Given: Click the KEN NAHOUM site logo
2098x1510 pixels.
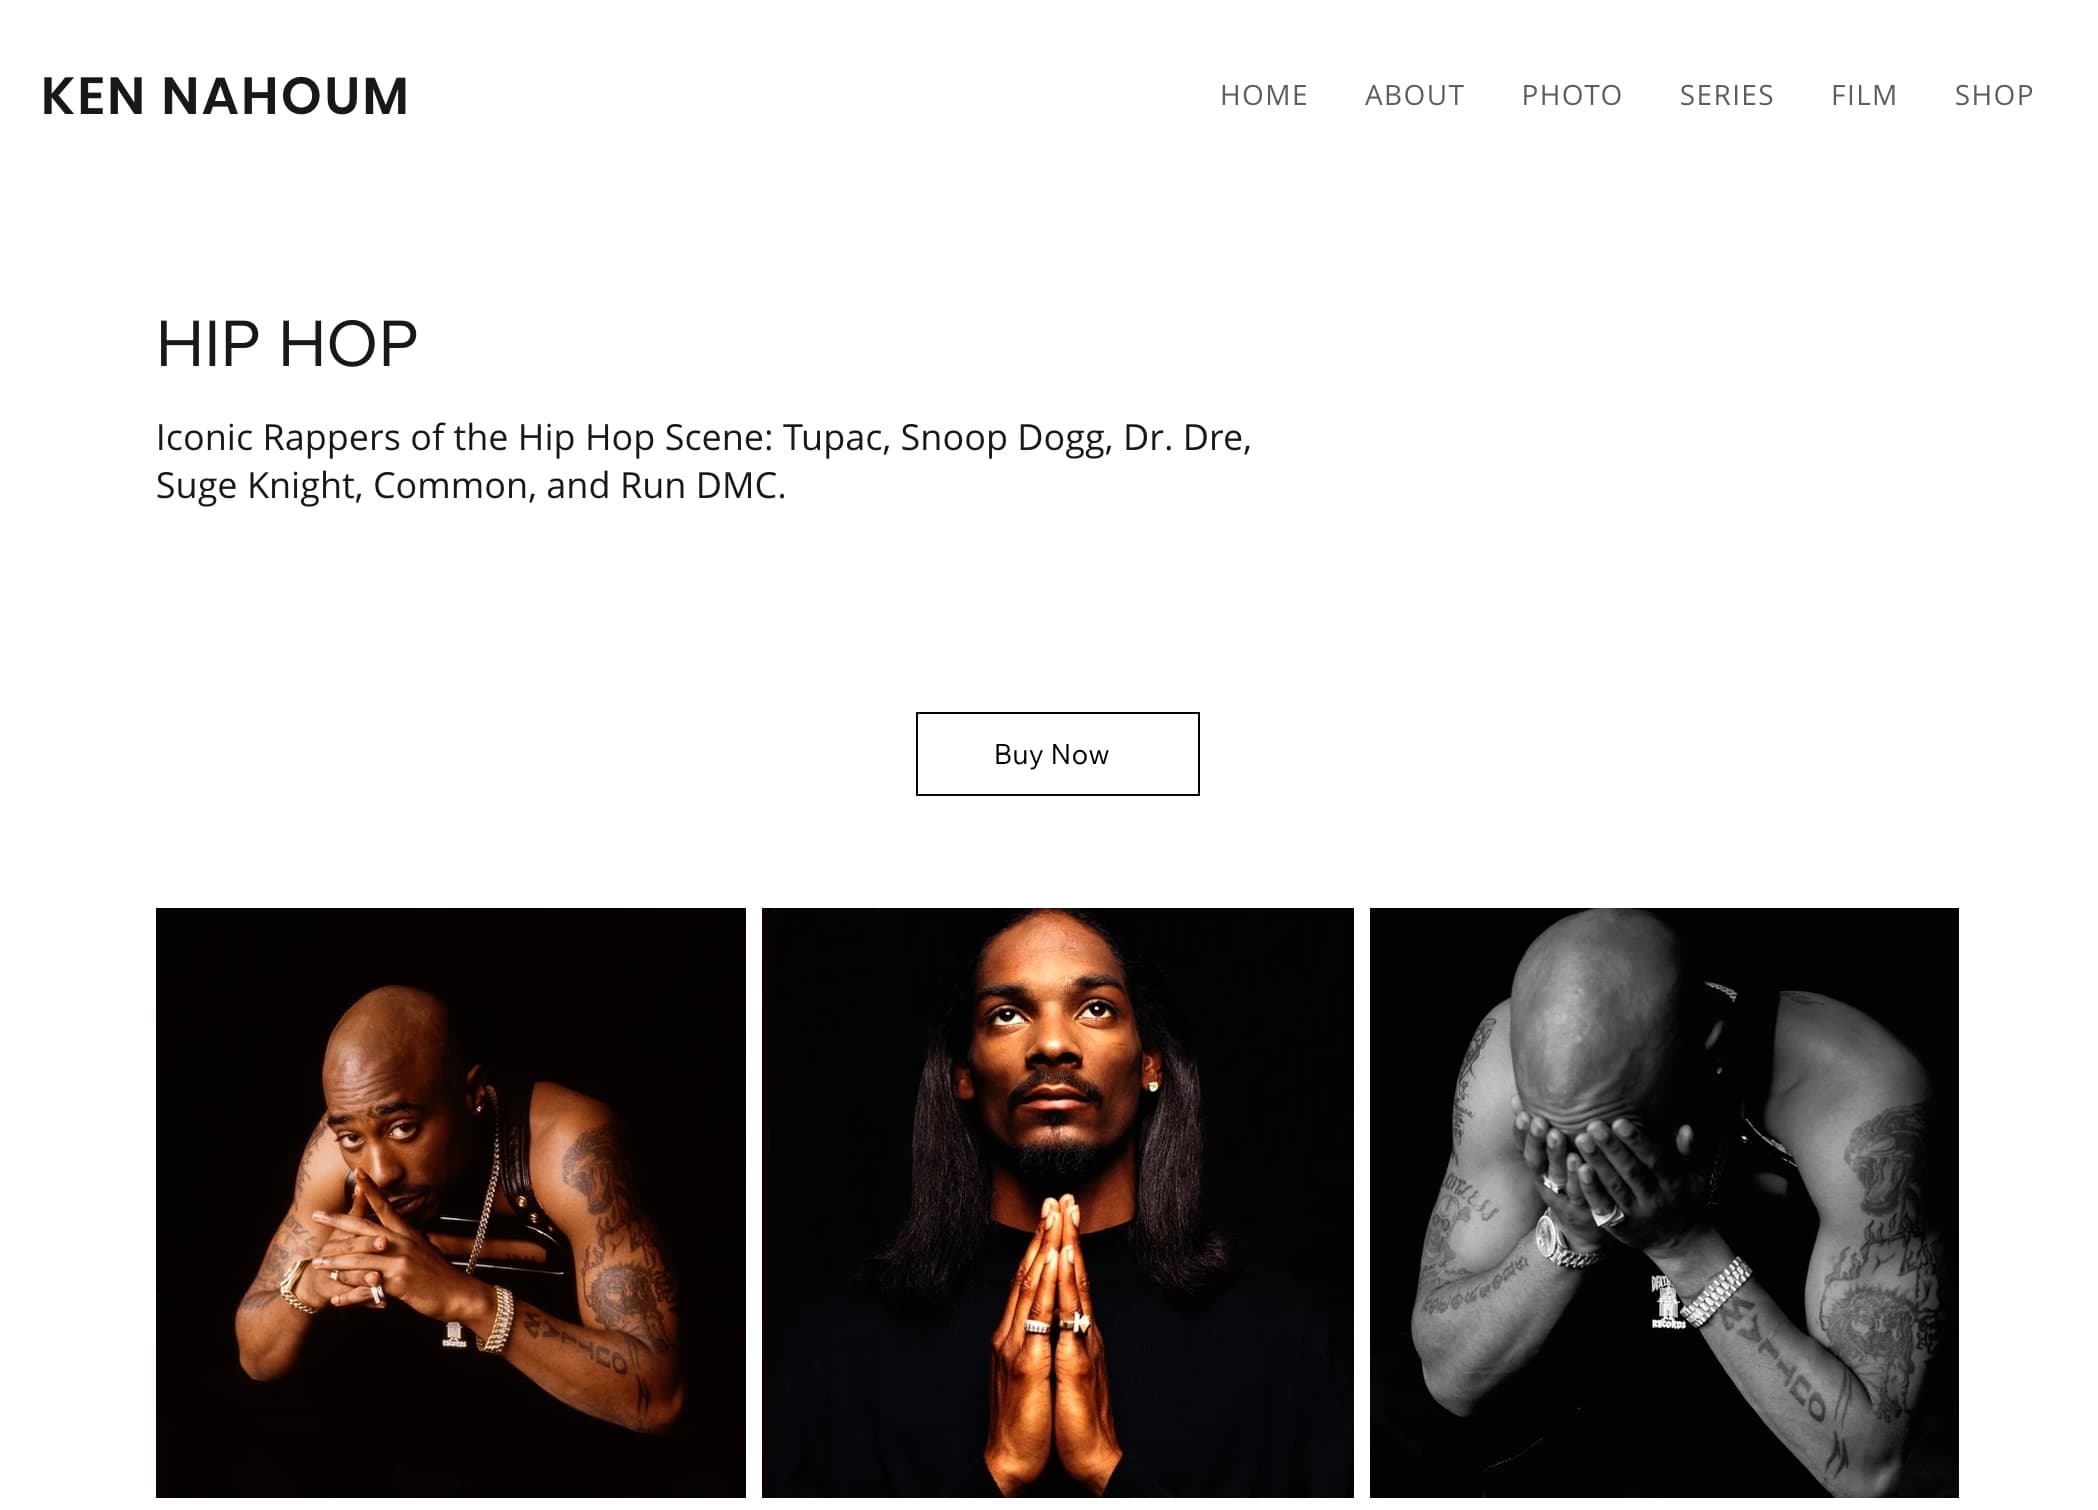Looking at the screenshot, I should click(x=225, y=96).
